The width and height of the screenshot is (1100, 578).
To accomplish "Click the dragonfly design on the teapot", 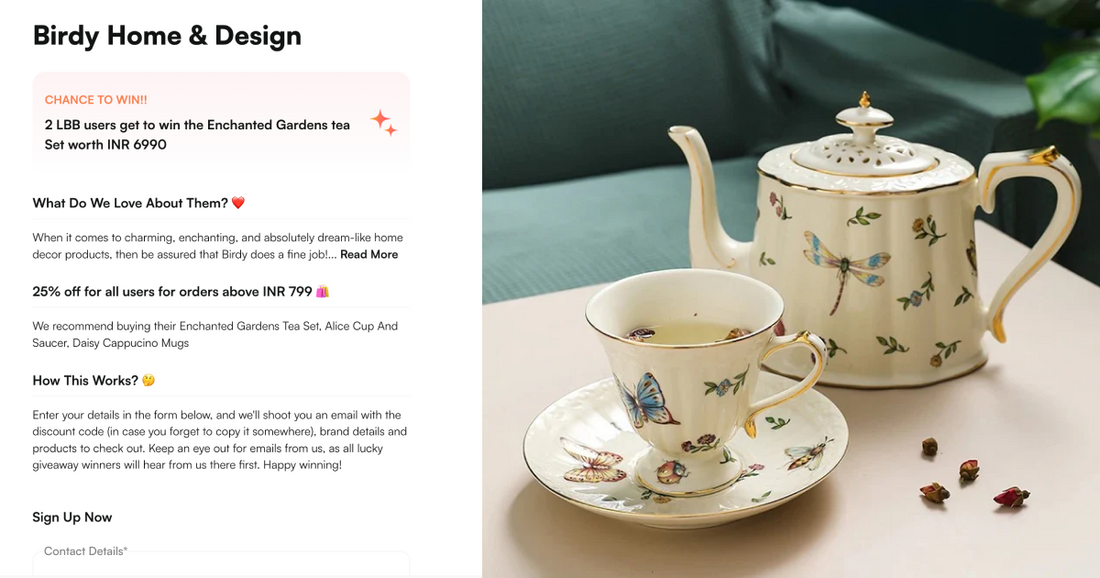I will [x=845, y=270].
